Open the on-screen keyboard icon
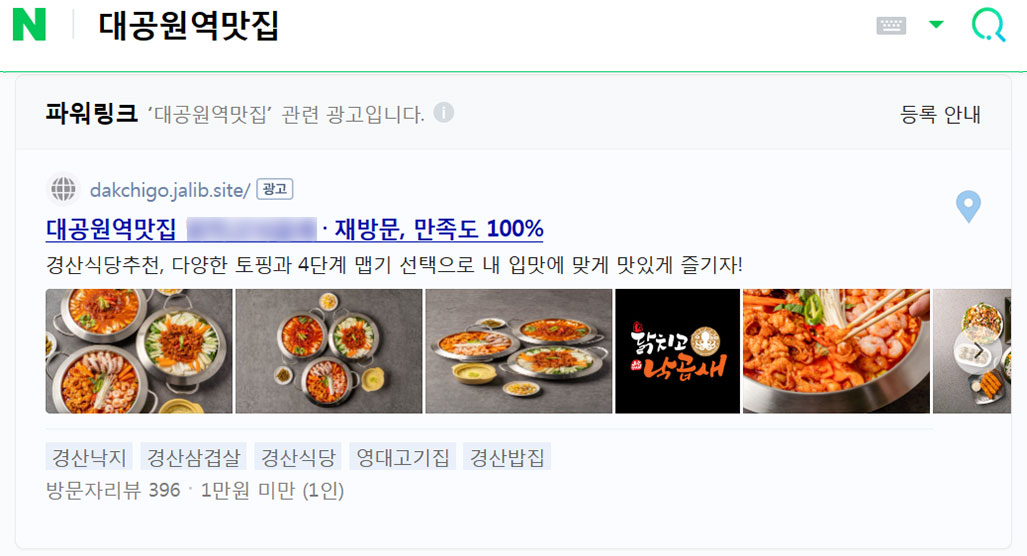 [x=891, y=26]
